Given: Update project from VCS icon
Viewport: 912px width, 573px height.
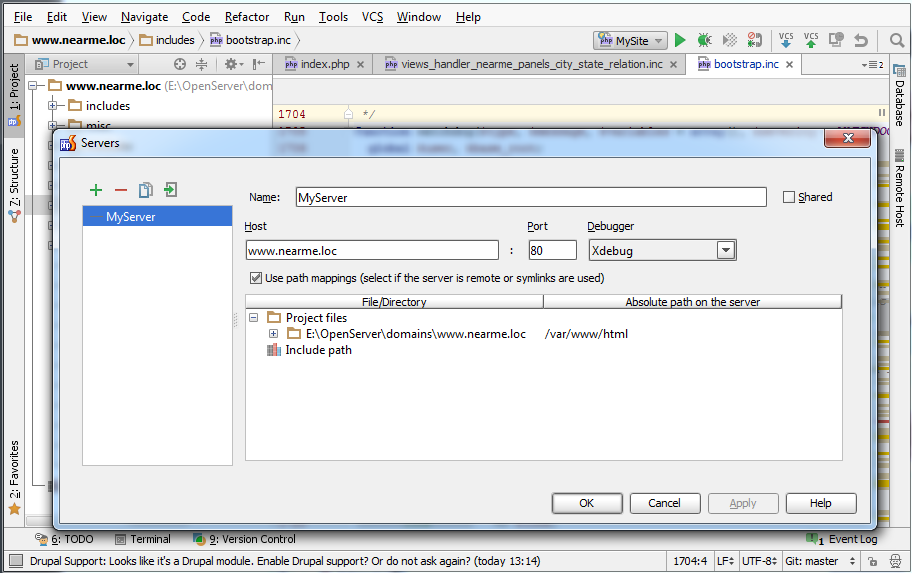Looking at the screenshot, I should pyautogui.click(x=786, y=40).
